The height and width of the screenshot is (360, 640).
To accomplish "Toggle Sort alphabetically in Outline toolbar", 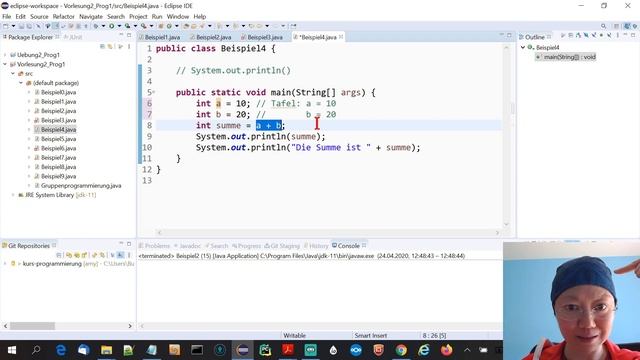I will [578, 36].
